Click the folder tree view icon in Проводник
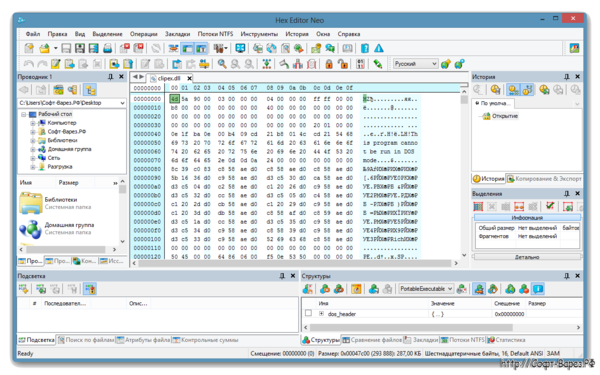The height and width of the screenshot is (375, 600). click(x=90, y=90)
